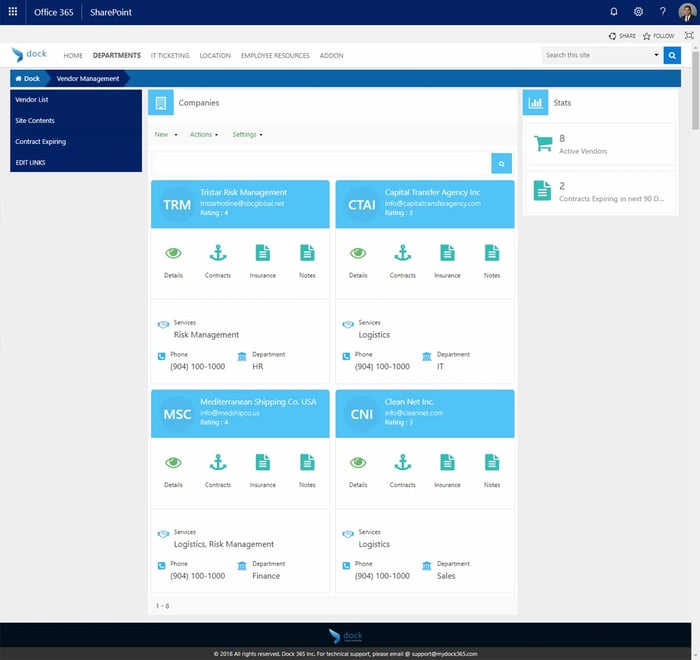Viewport: 700px width, 660px height.
Task: Click the Companies building icon
Action: click(x=161, y=103)
